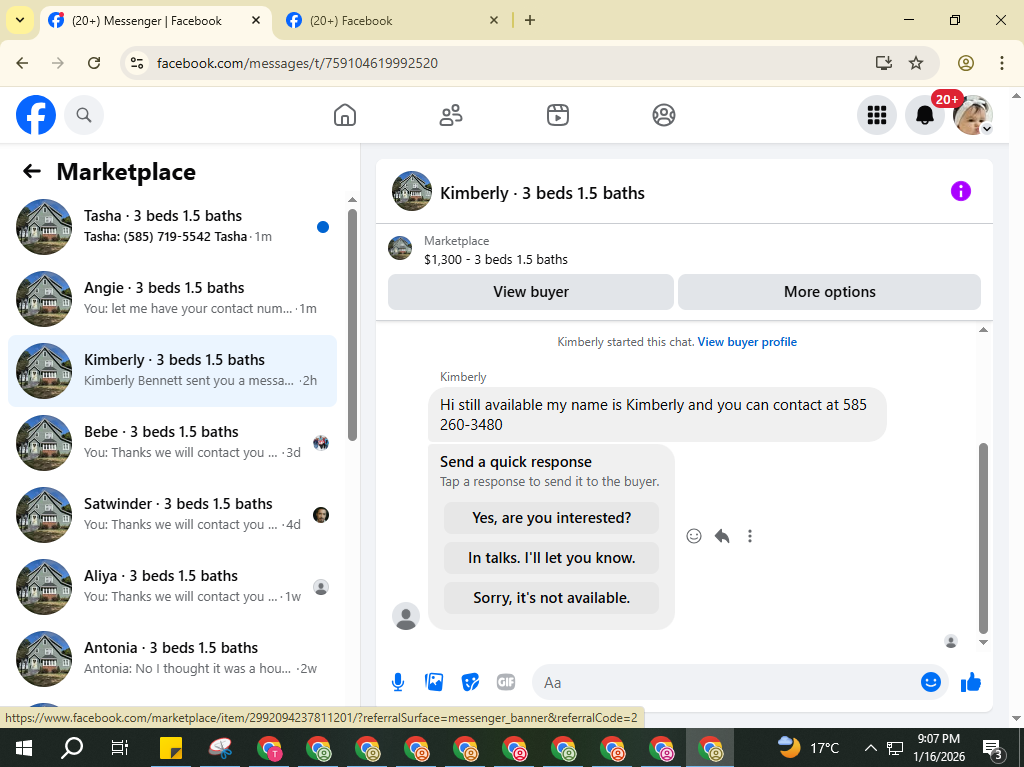This screenshot has height=767, width=1024.
Task: Open the Windows Start menu
Action: click(24, 747)
